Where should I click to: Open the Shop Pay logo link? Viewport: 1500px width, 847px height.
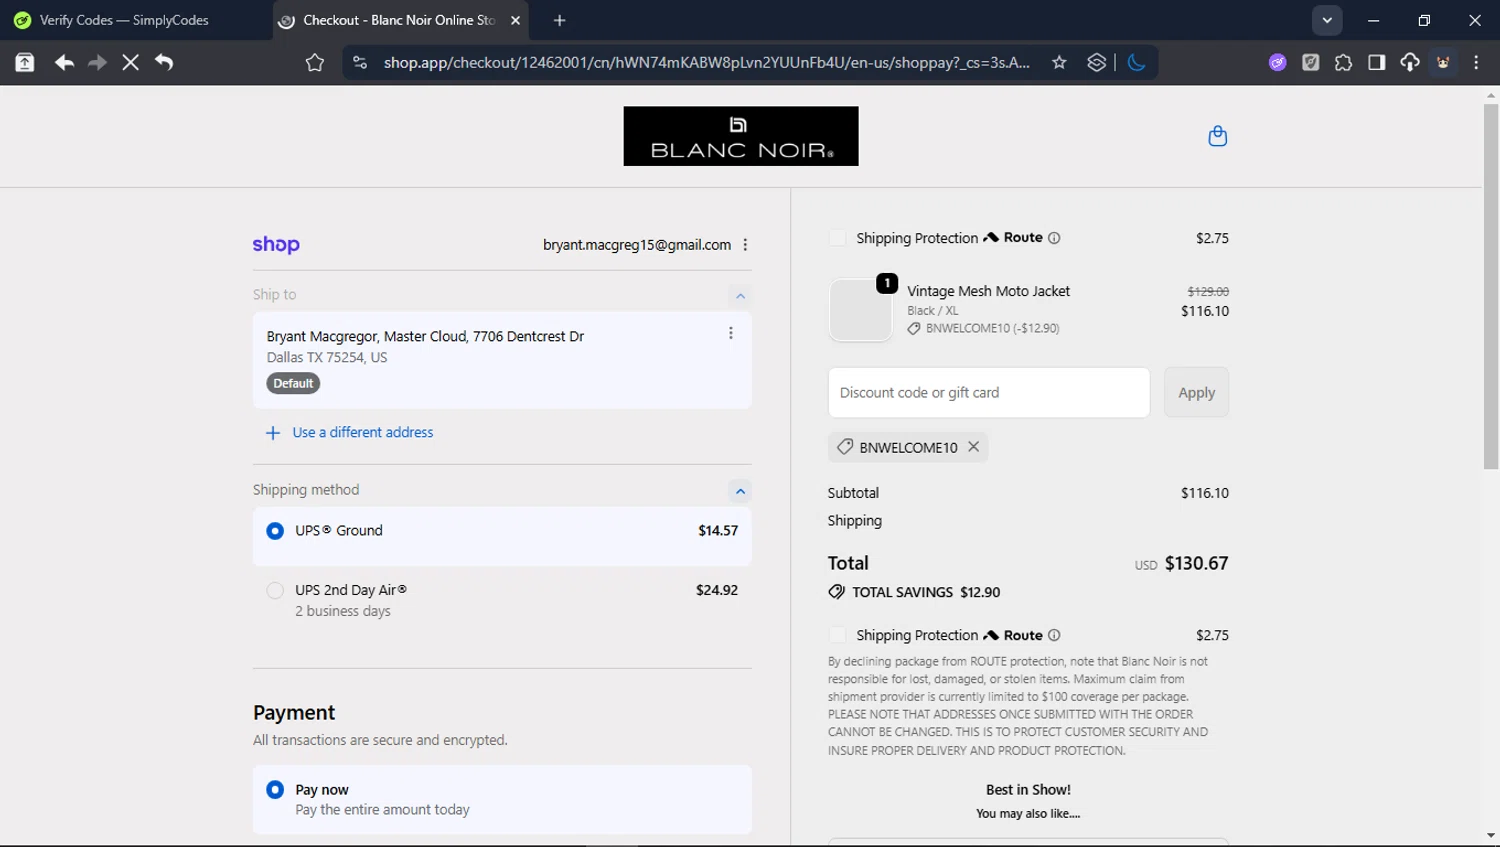276,245
